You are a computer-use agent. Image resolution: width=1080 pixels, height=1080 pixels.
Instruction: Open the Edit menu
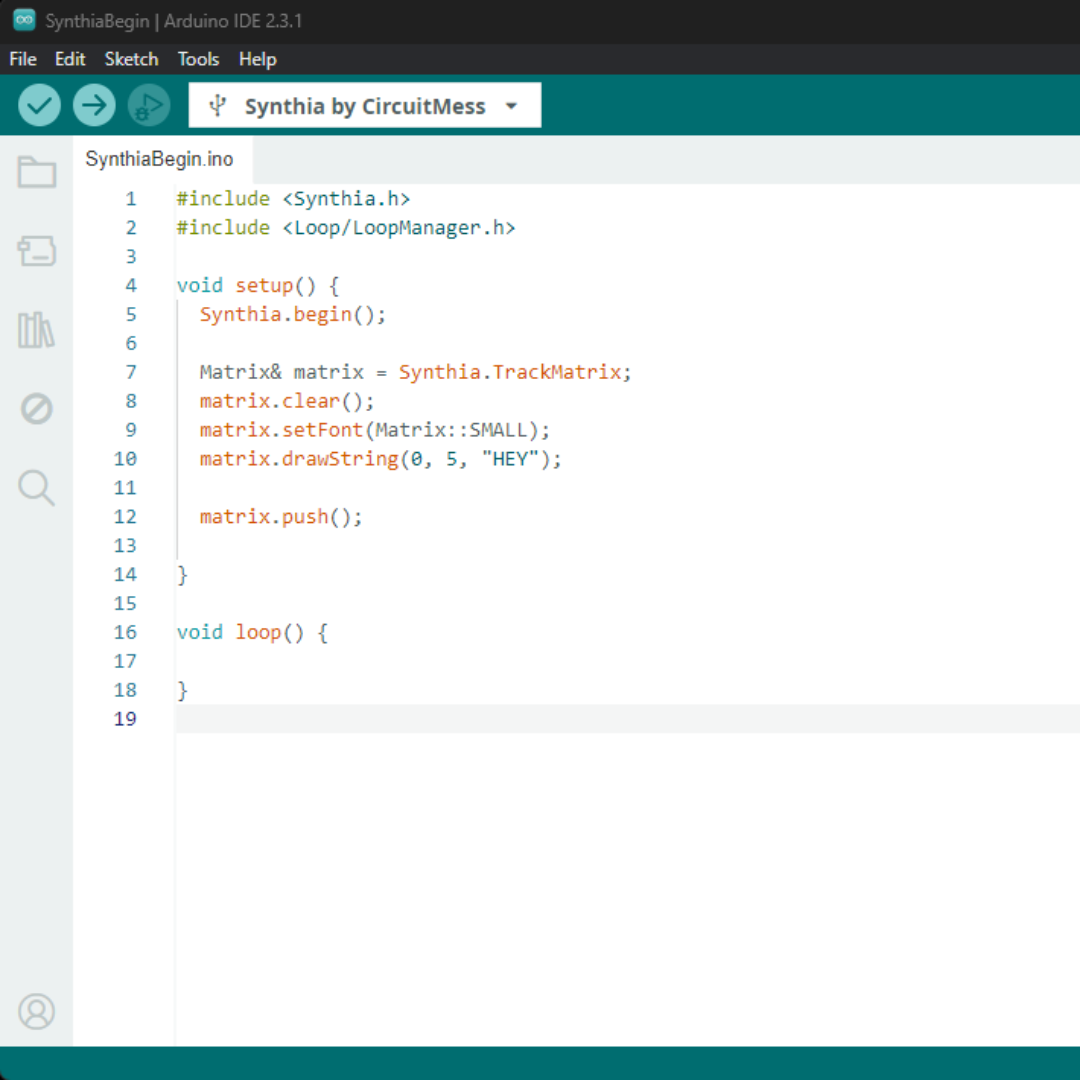point(70,59)
